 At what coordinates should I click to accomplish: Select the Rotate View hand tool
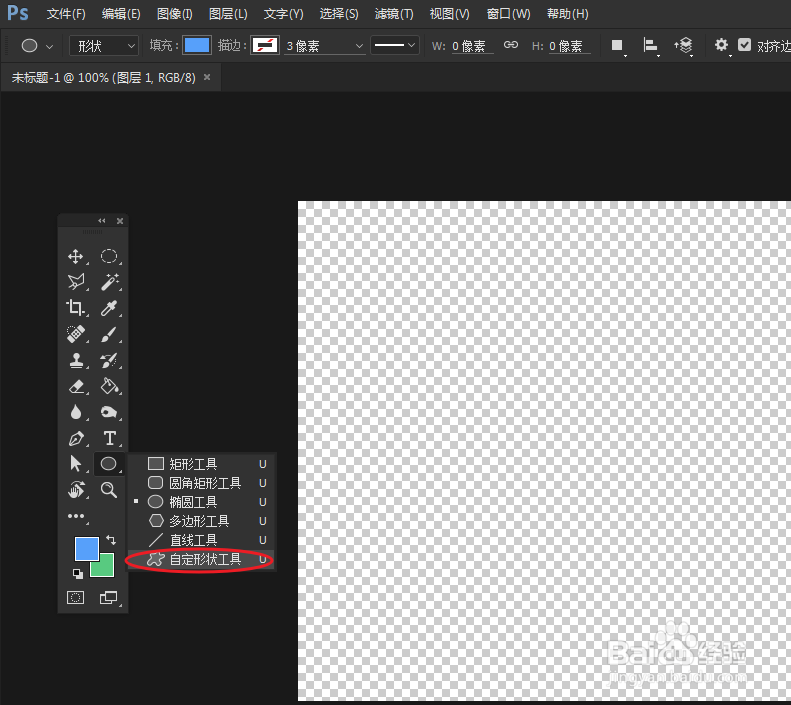(76, 490)
